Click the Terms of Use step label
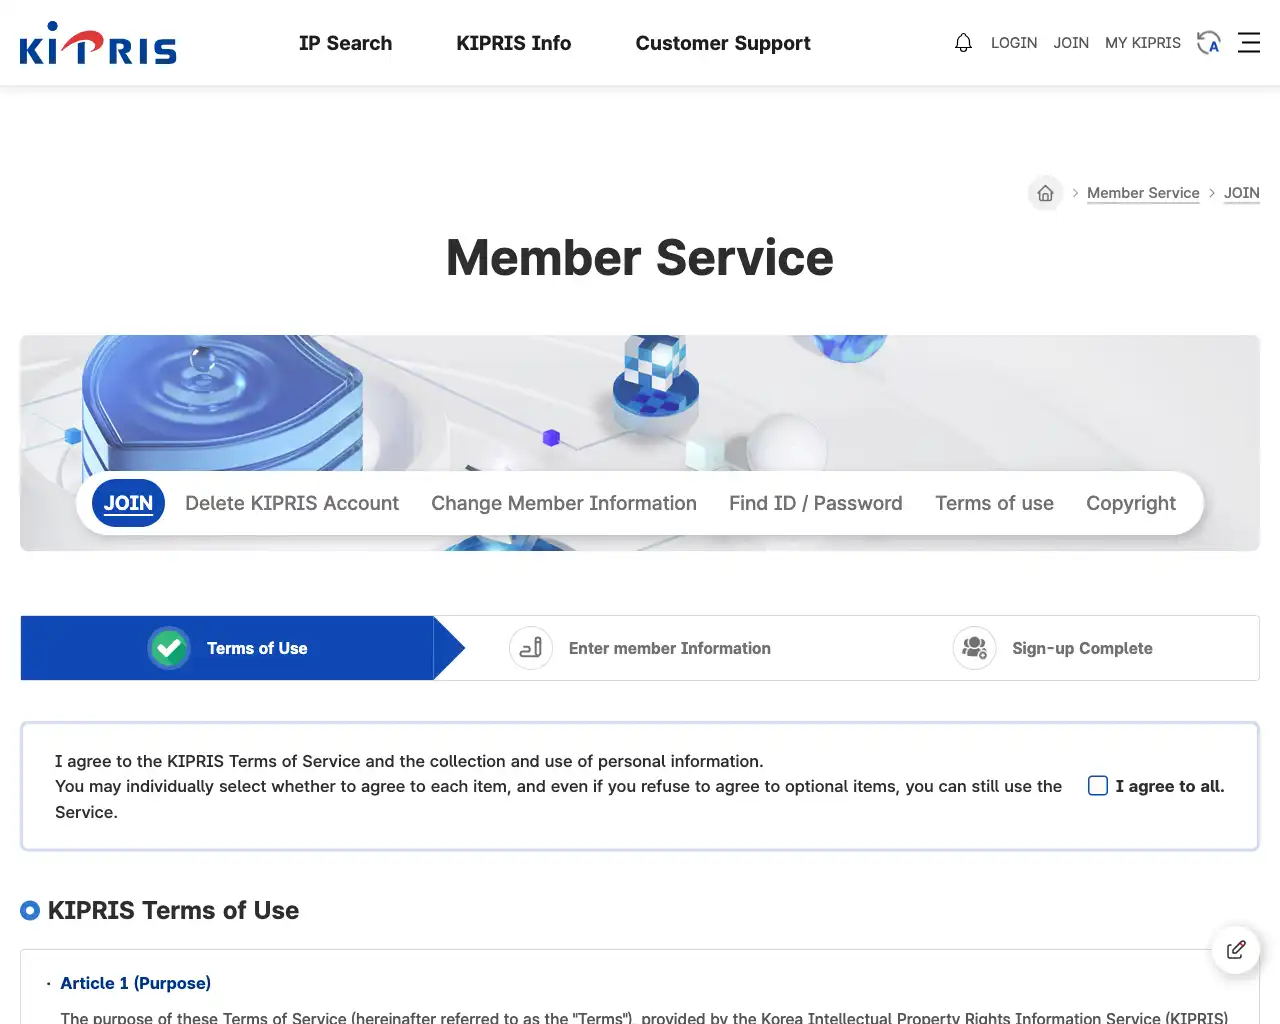The height and width of the screenshot is (1024, 1280). [x=257, y=648]
